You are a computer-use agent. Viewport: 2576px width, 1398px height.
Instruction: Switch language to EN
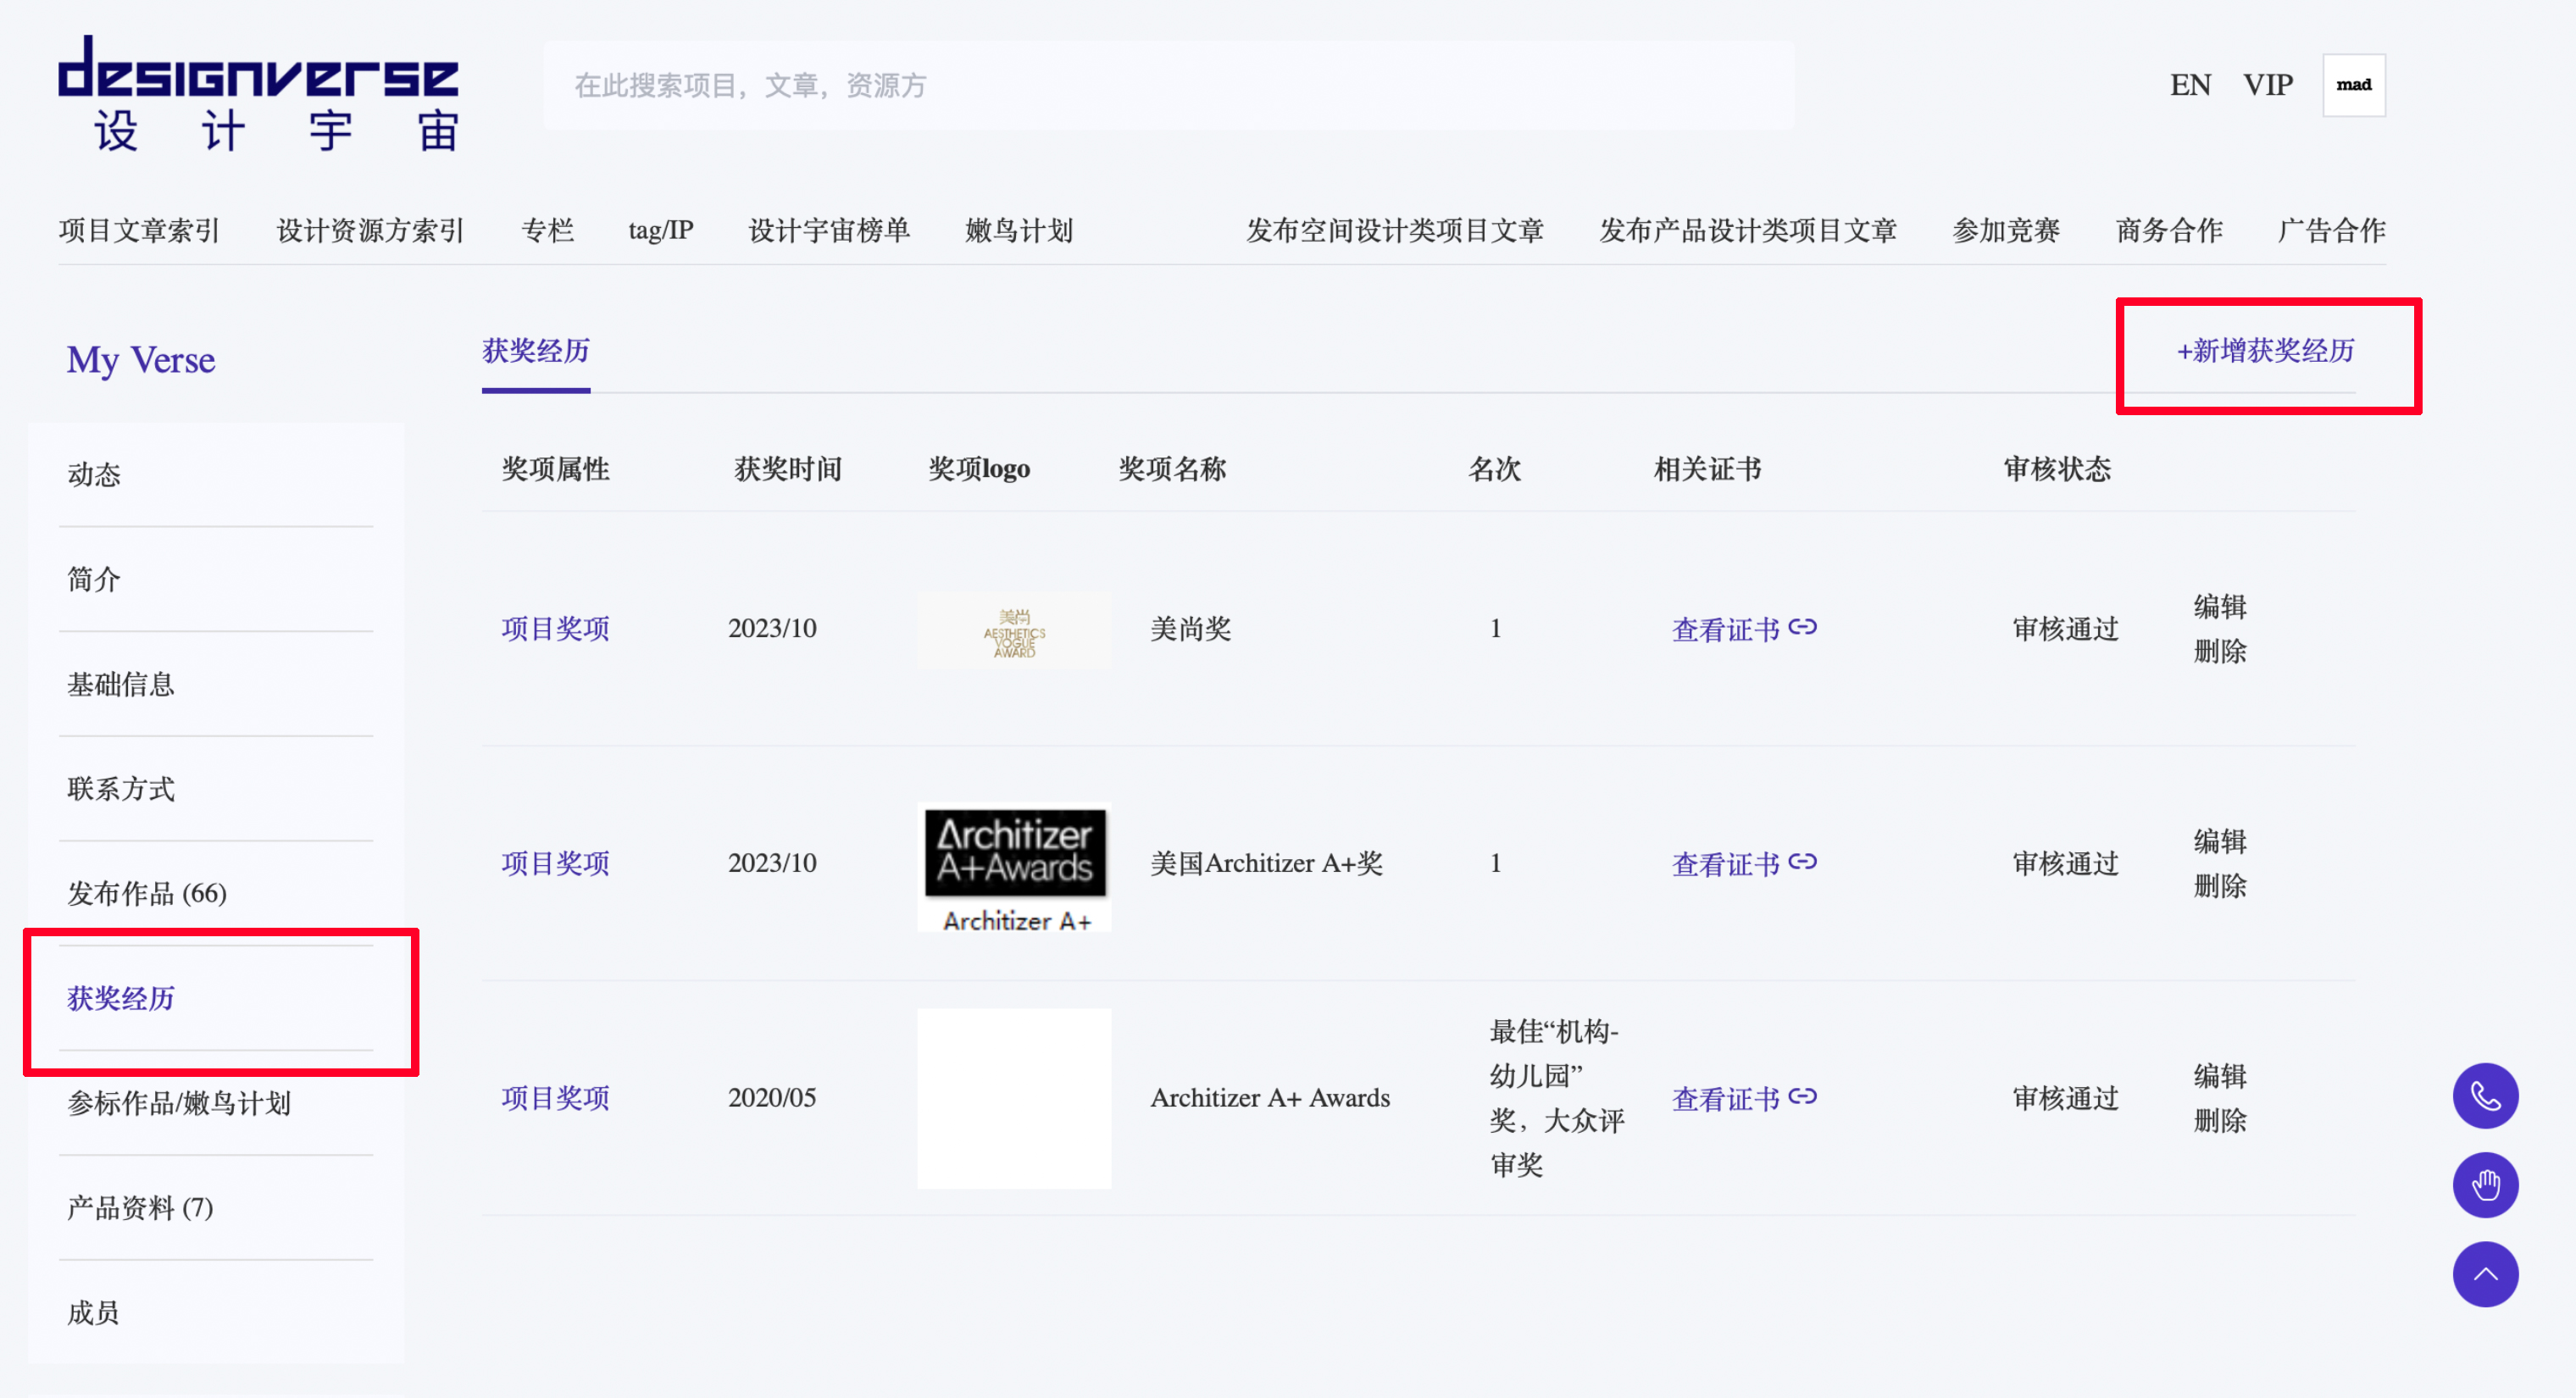point(2190,85)
